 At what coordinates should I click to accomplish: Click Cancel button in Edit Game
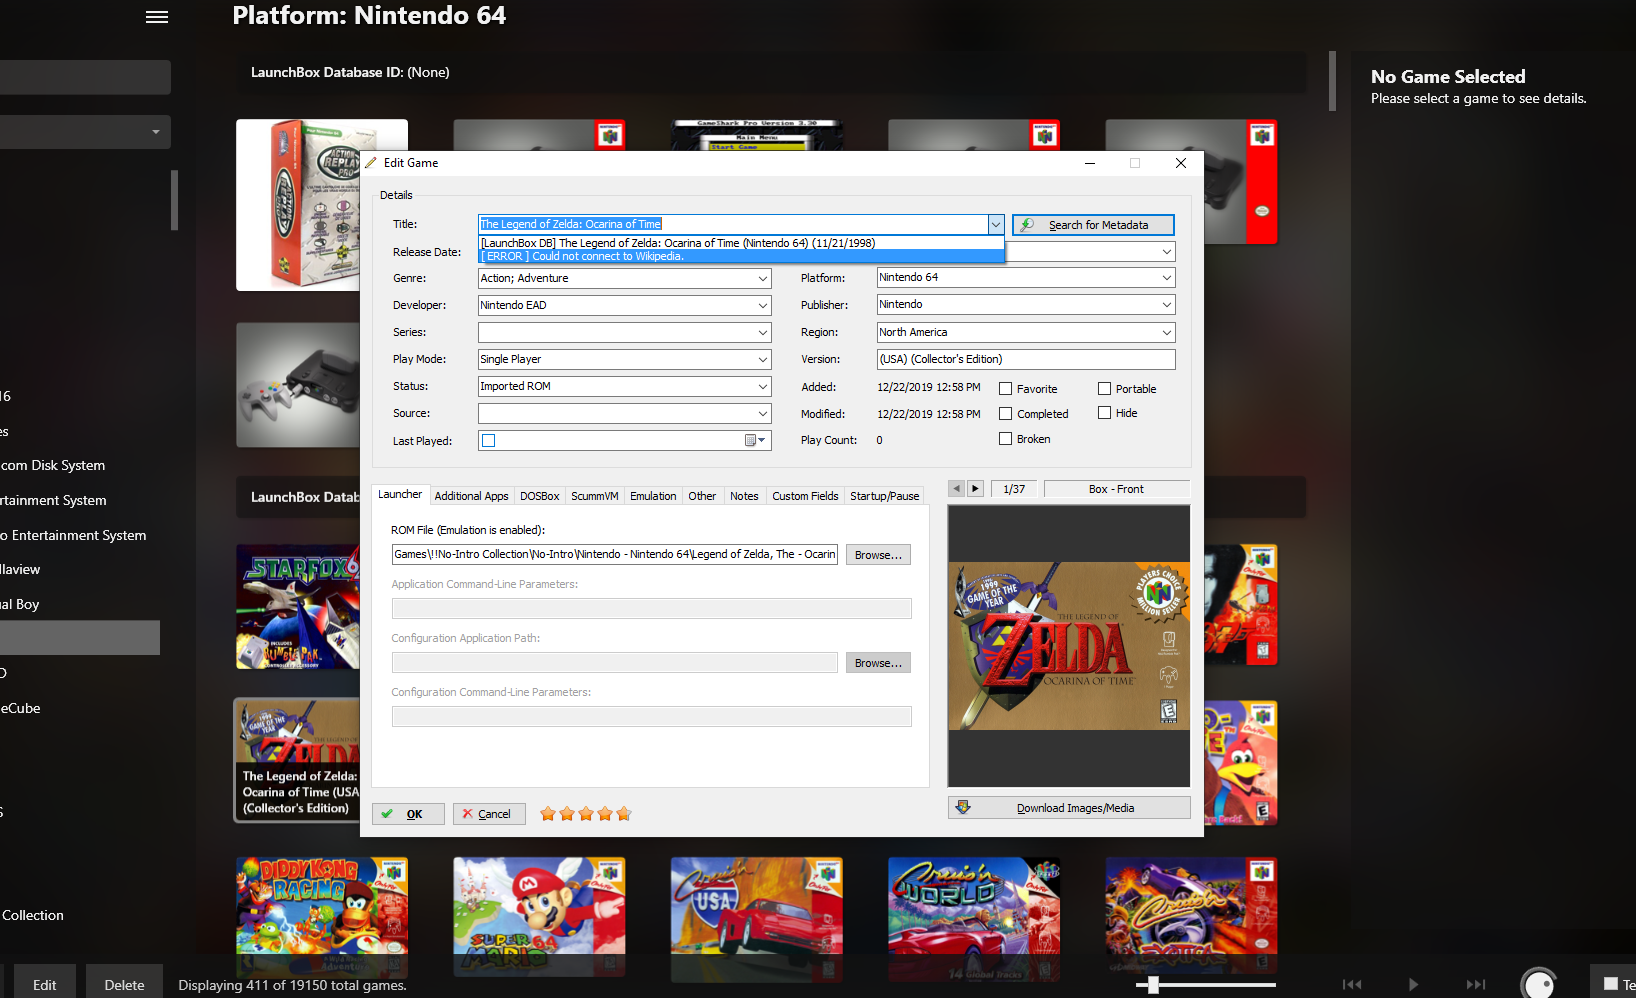click(489, 814)
